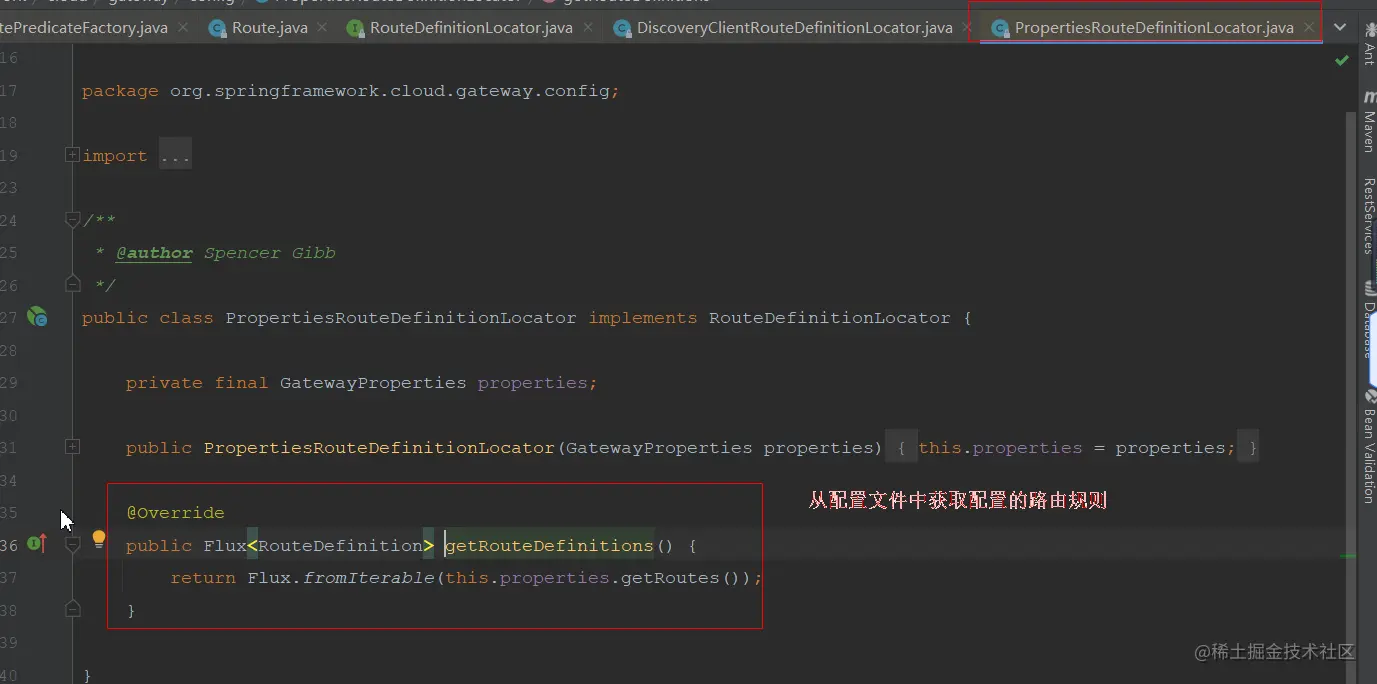Click the folded constructor body this.properties = properties
1377x684 pixels.
(1077, 448)
